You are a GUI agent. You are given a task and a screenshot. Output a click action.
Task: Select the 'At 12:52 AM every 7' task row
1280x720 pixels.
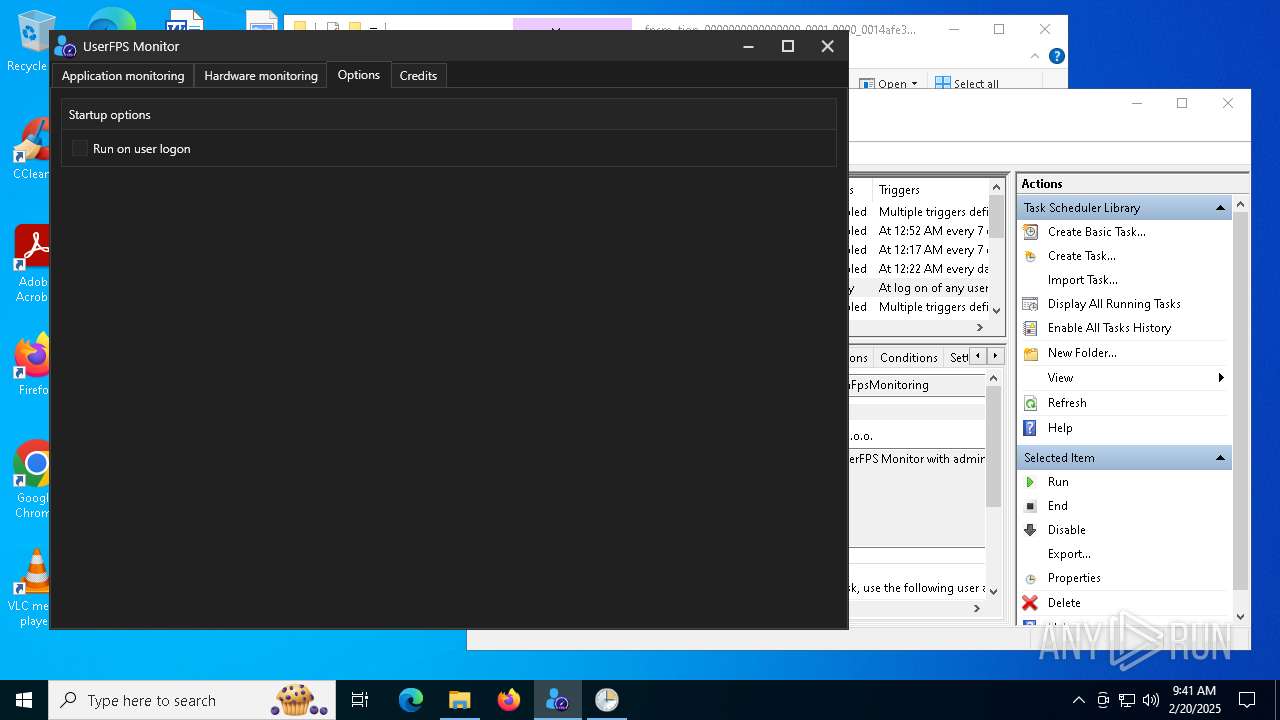click(920, 231)
